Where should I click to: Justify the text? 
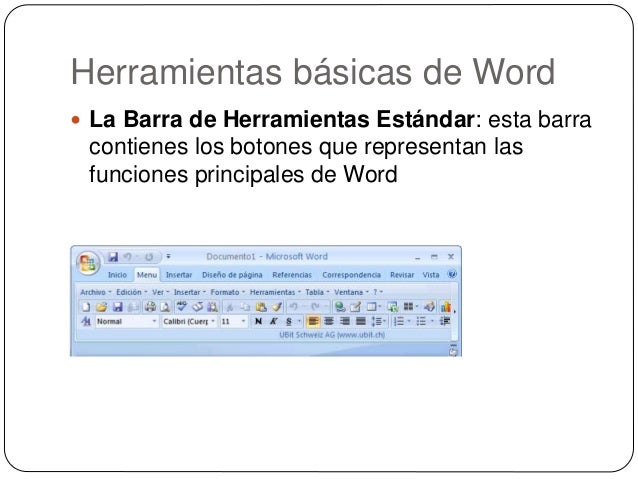click(361, 322)
